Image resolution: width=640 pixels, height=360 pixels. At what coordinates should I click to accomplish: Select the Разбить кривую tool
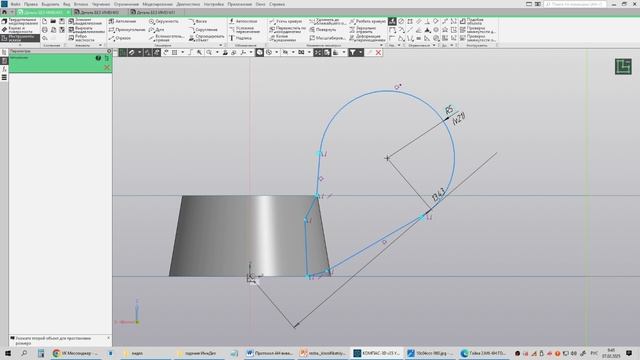[367, 21]
